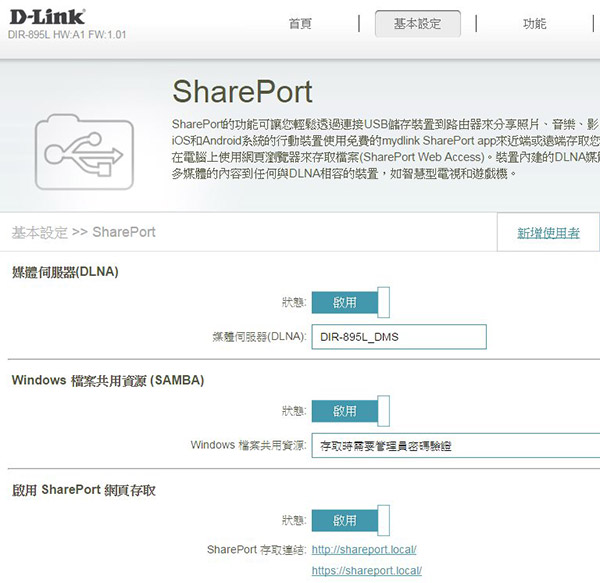Click the DIR-895L_DMS name field

click(x=398, y=338)
